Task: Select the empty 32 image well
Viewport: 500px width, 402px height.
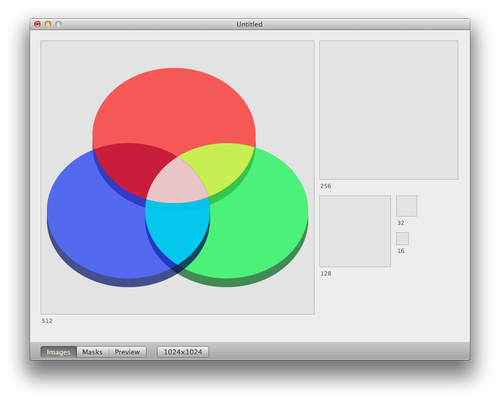Action: click(x=407, y=206)
